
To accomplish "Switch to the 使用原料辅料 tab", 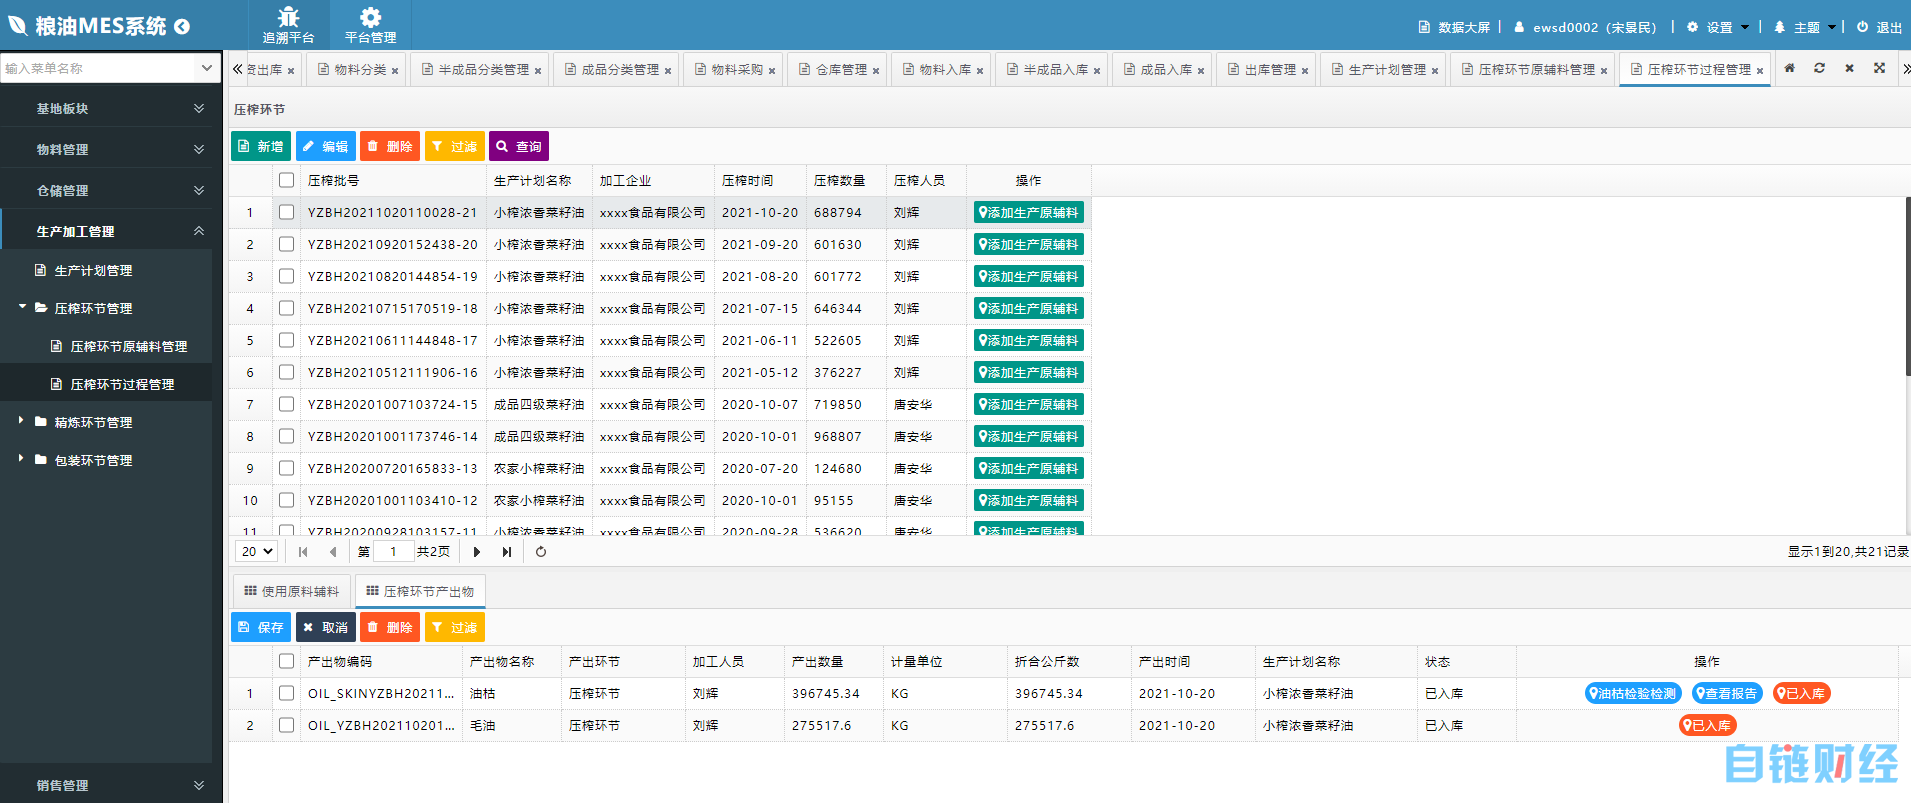I will pyautogui.click(x=292, y=592).
